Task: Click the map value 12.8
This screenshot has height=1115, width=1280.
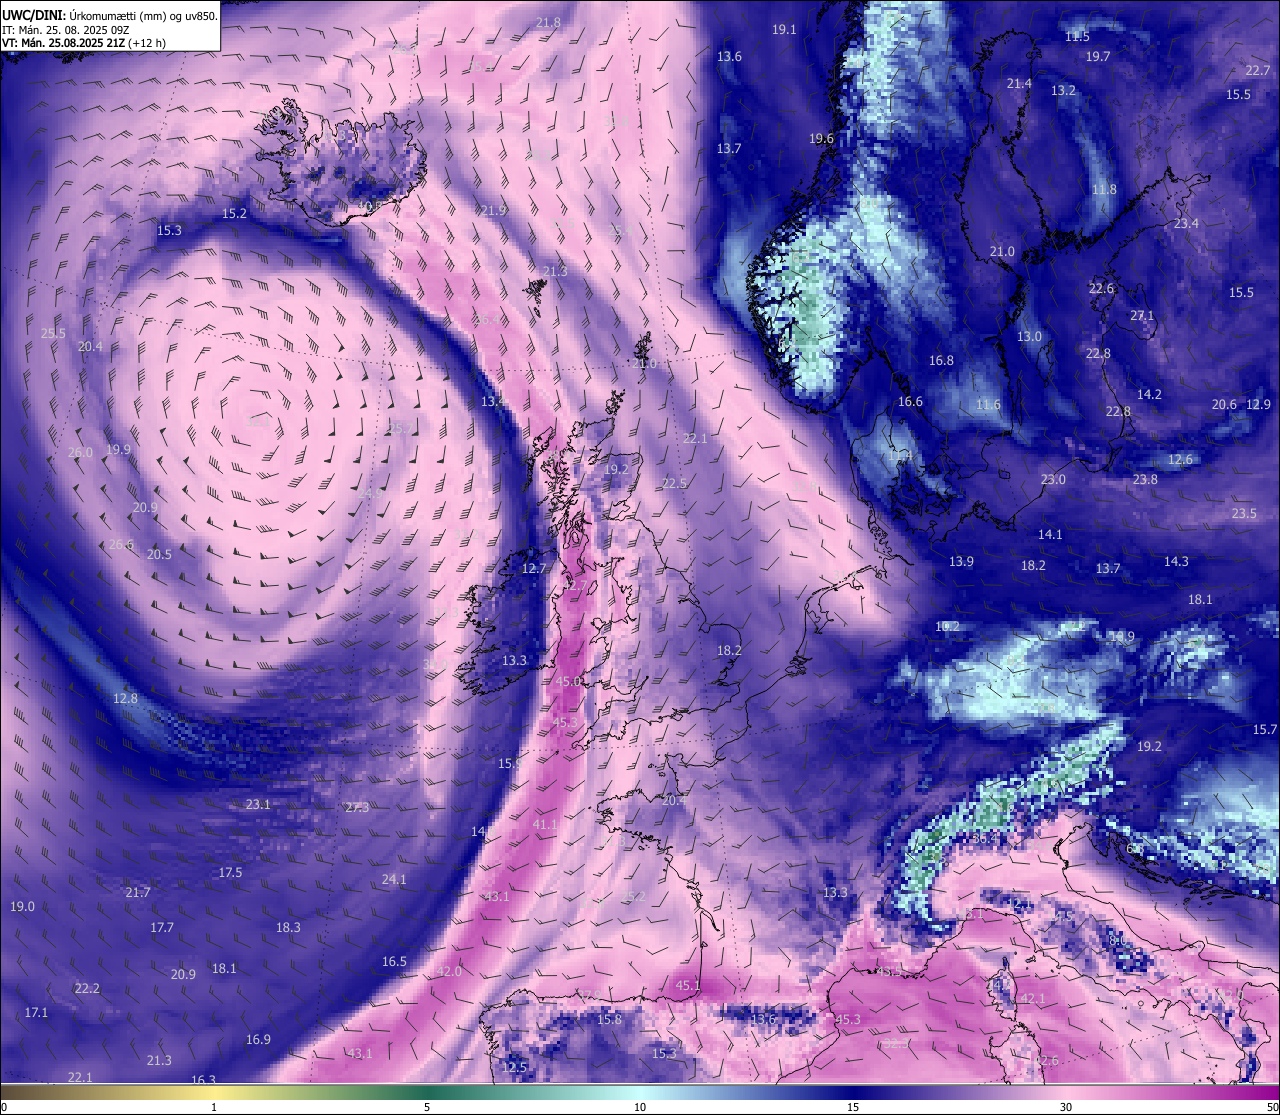Action: (x=125, y=699)
